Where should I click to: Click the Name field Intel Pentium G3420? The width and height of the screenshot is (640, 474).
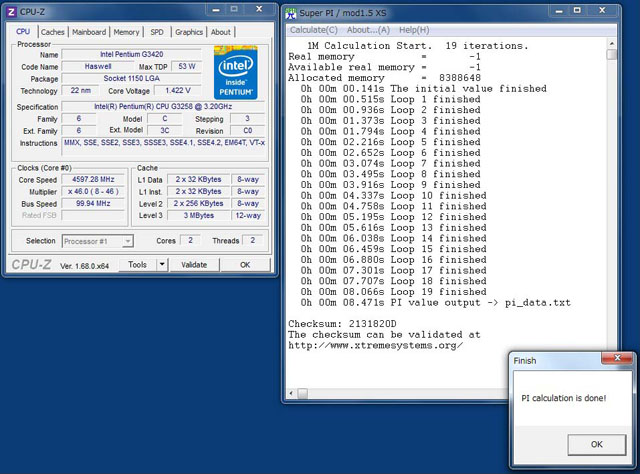[x=131, y=54]
